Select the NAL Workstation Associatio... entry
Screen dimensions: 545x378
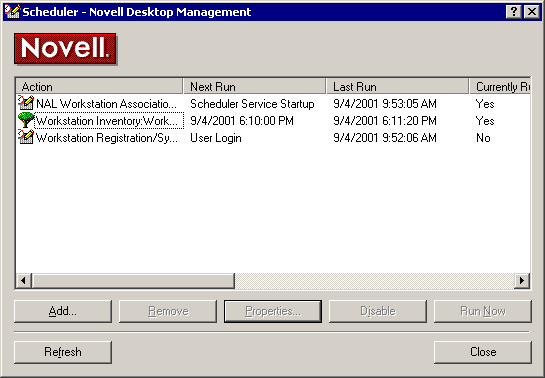[x=106, y=104]
